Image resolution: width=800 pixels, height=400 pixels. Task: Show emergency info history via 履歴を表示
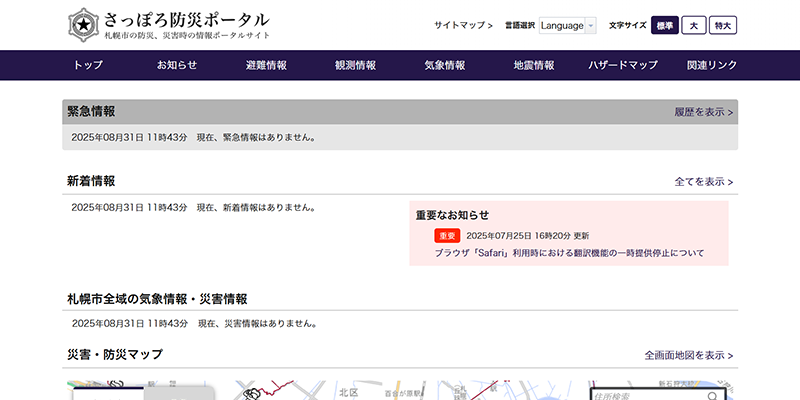click(704, 112)
